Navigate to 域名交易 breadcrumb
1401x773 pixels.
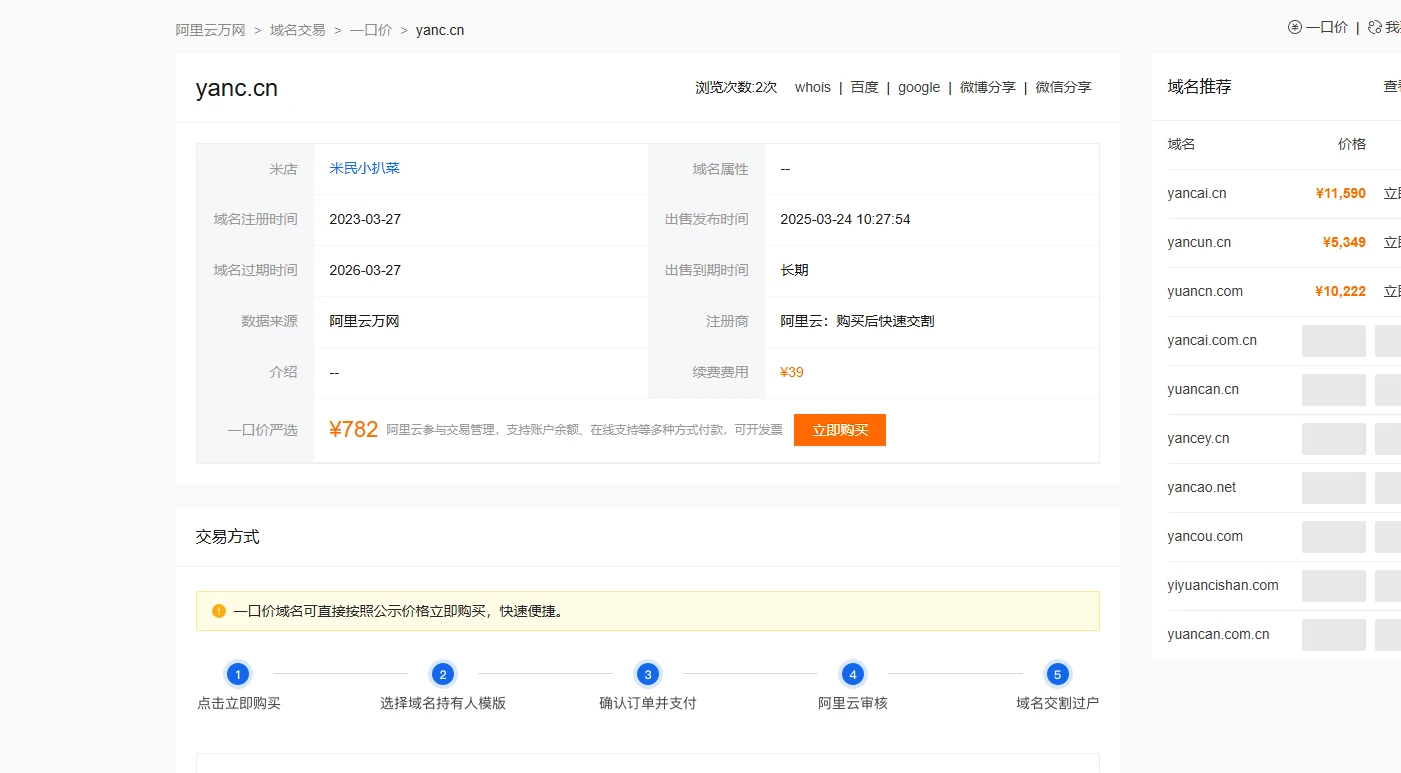tap(297, 30)
